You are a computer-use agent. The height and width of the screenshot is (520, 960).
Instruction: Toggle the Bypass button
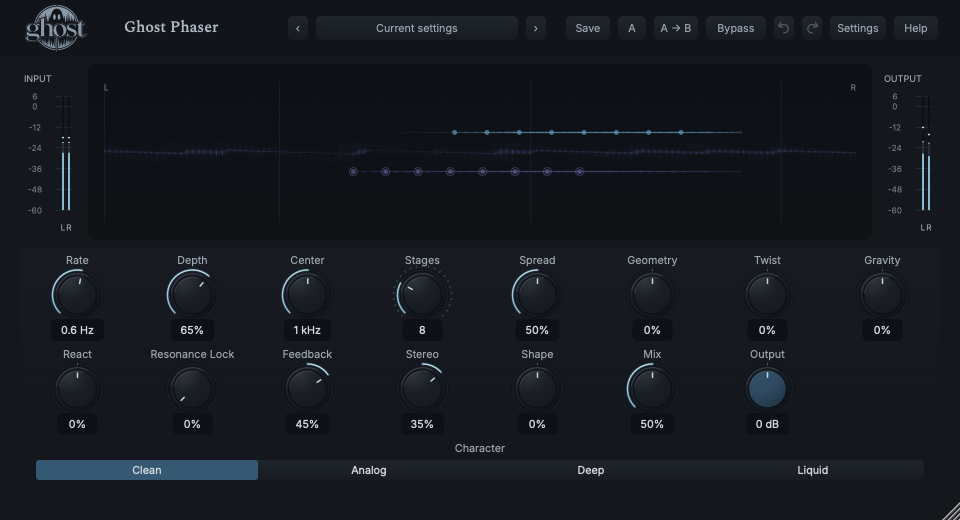[x=735, y=28]
